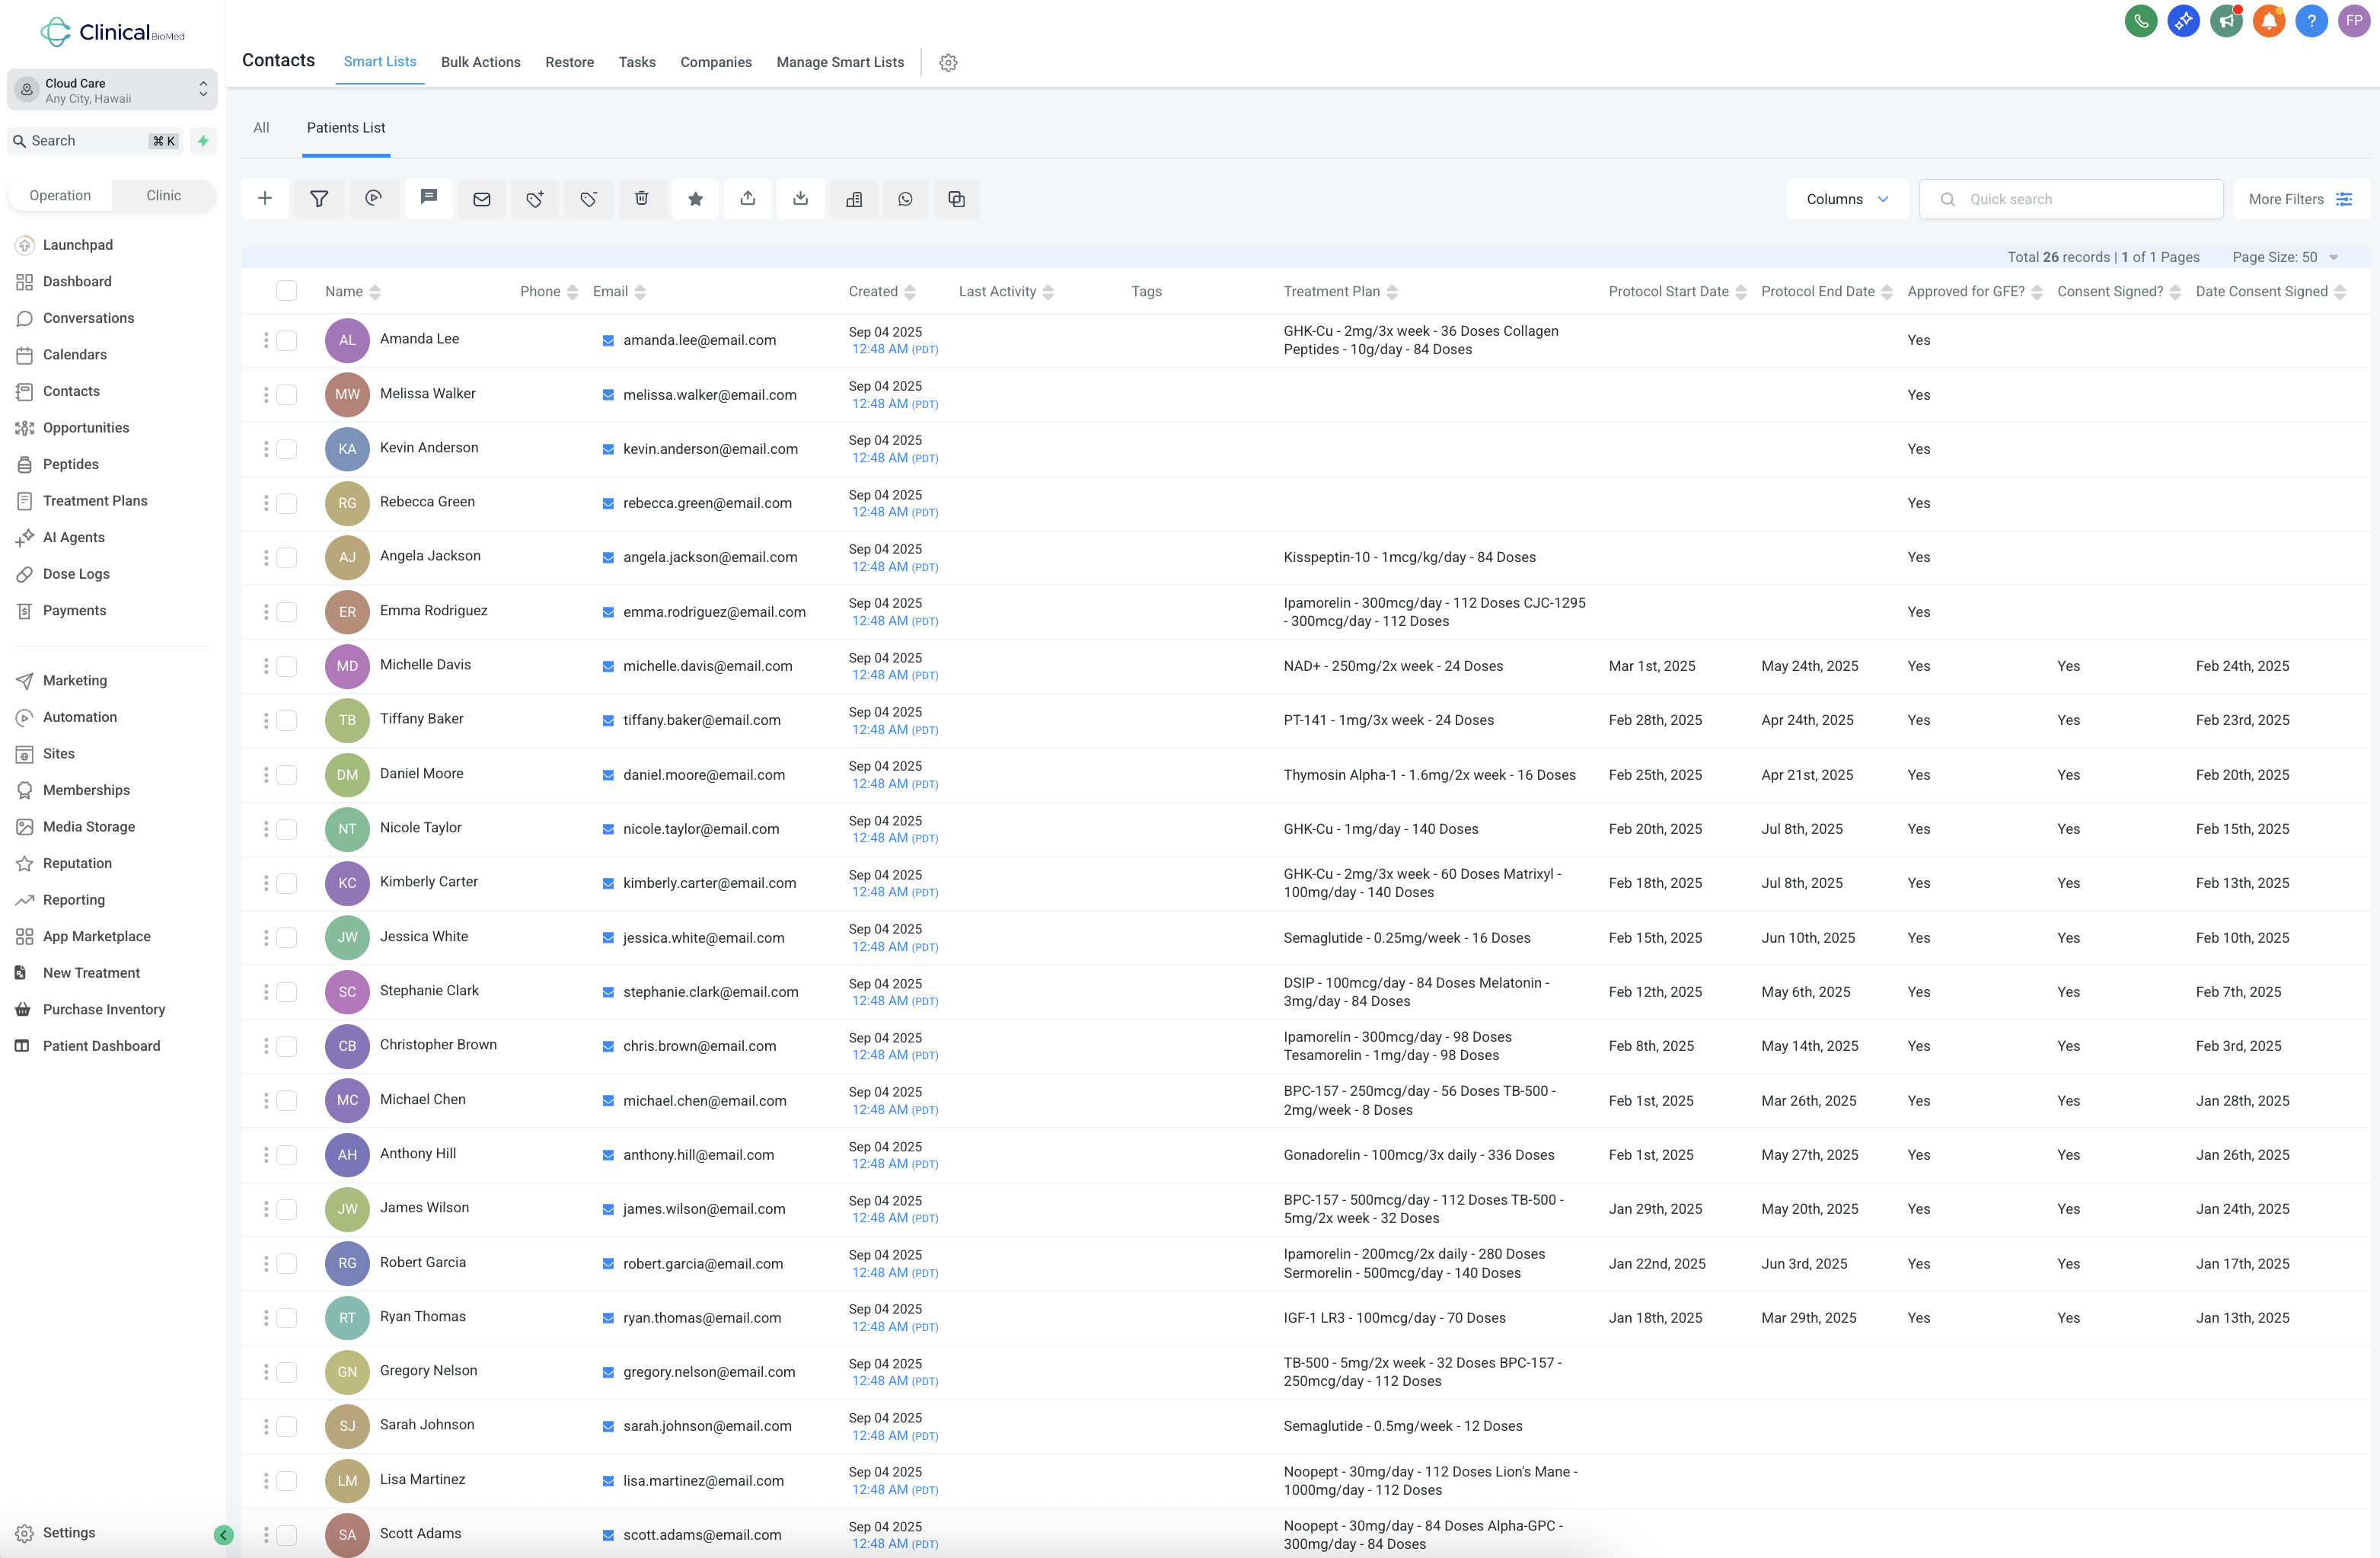
Task: Open Treatment Plans in the sidebar
Action: click(95, 501)
